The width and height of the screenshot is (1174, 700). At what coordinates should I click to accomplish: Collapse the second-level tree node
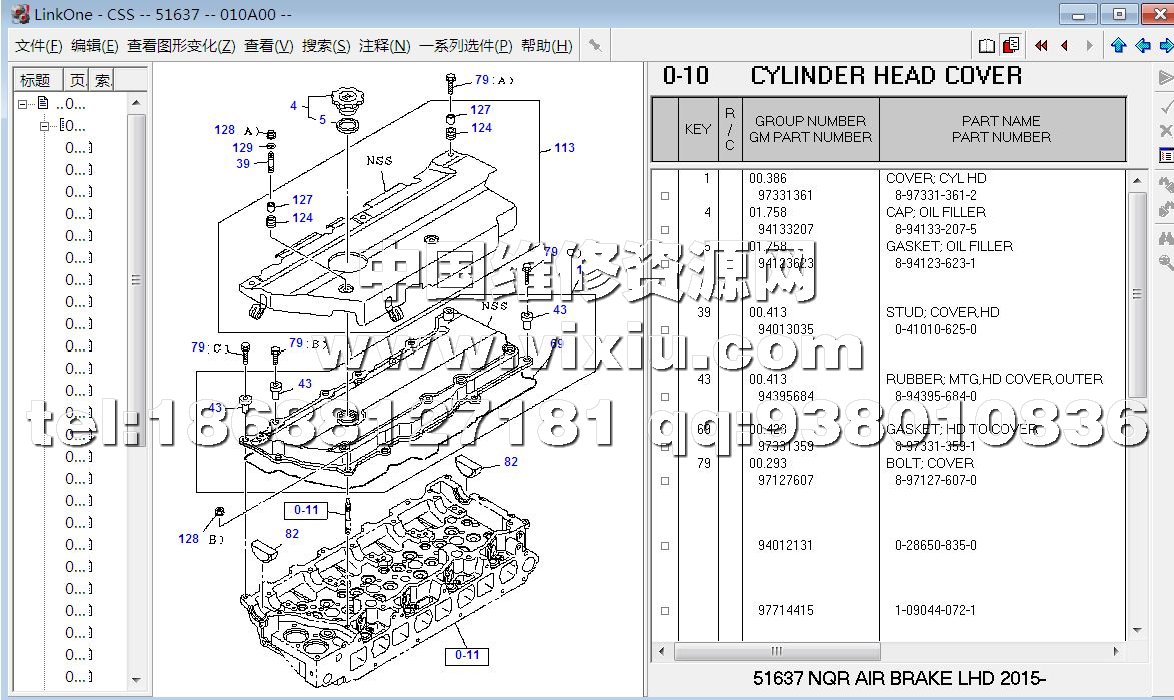coord(45,126)
